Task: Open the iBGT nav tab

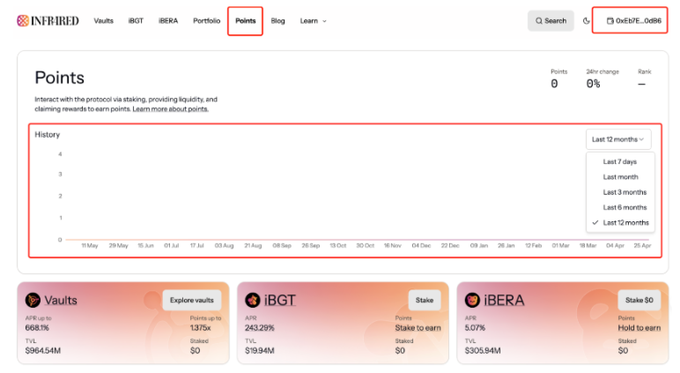Action: click(x=136, y=21)
